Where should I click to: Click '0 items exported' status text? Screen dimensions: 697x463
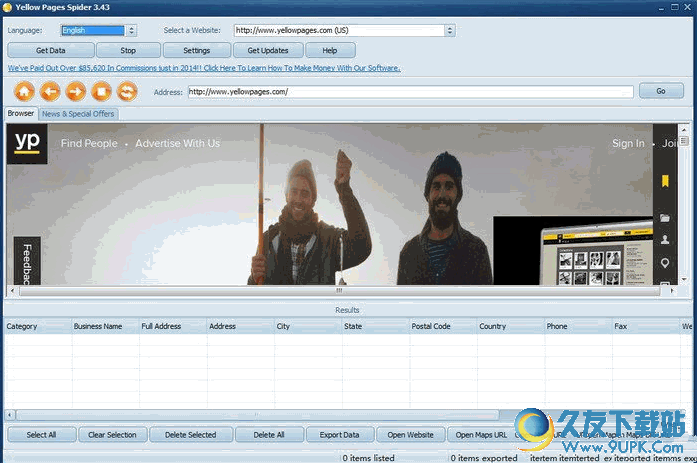click(x=484, y=458)
